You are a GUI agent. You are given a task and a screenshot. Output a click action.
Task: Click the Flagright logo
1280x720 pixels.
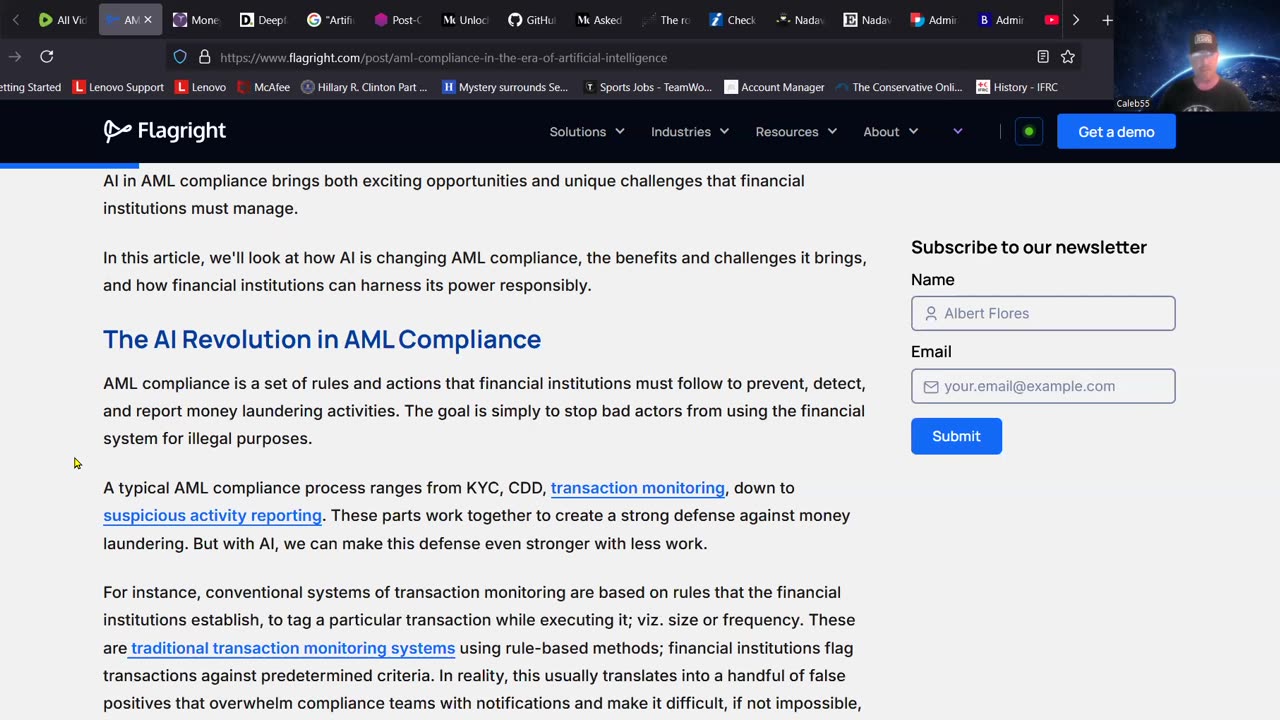[x=165, y=131]
